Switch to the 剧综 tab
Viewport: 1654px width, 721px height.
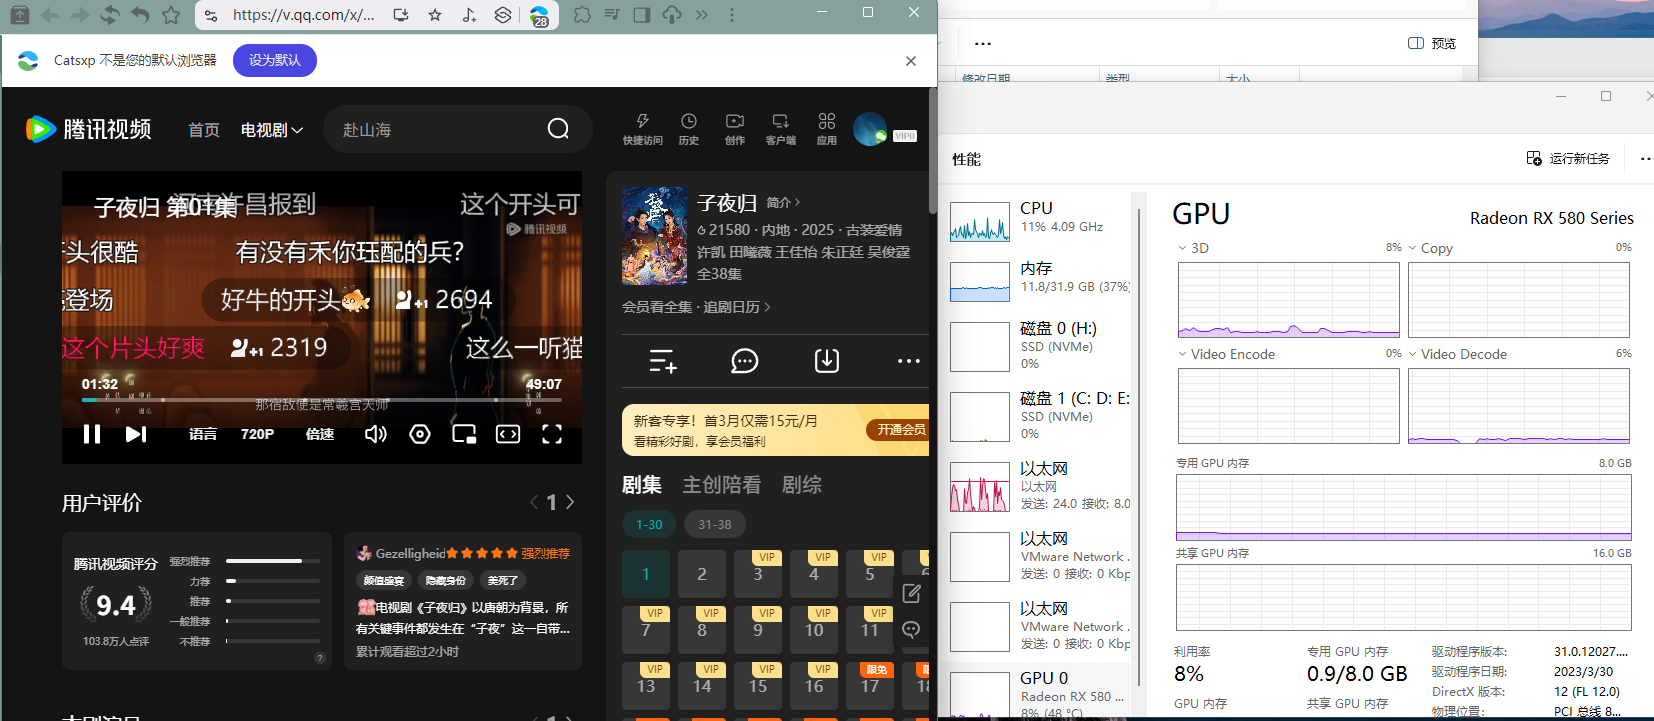tap(802, 485)
